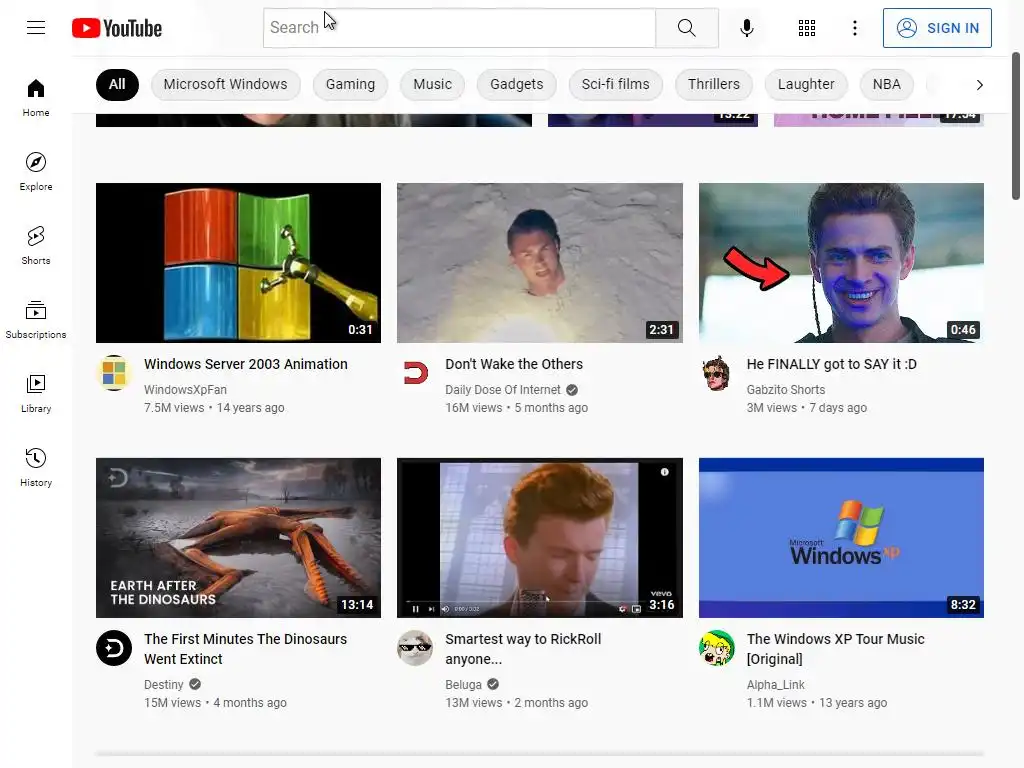Click the page vertical scrollbar
The image size is (1024, 768).
point(1016,126)
